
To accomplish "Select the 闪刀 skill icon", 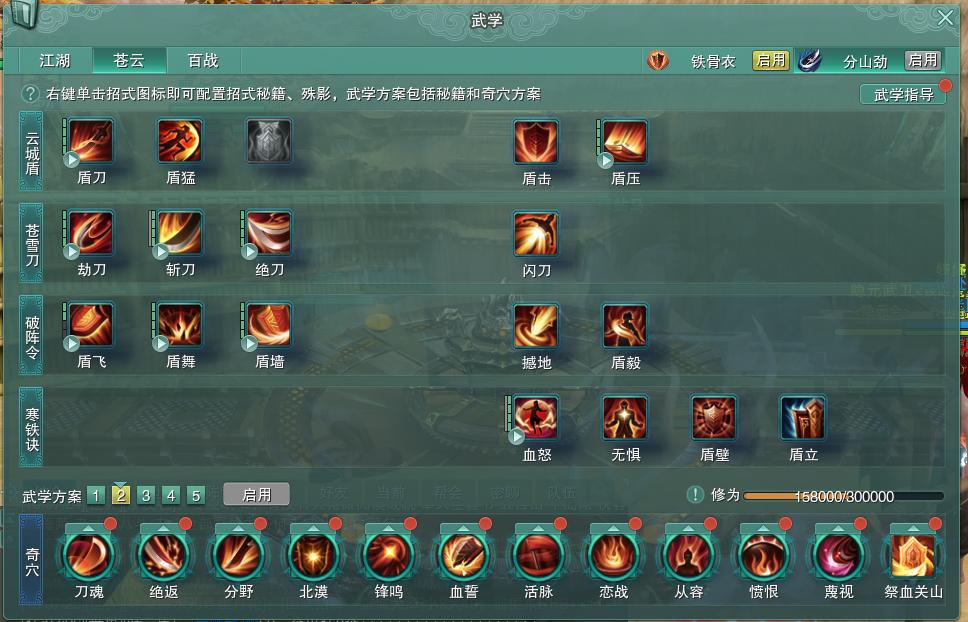I will click(x=536, y=234).
